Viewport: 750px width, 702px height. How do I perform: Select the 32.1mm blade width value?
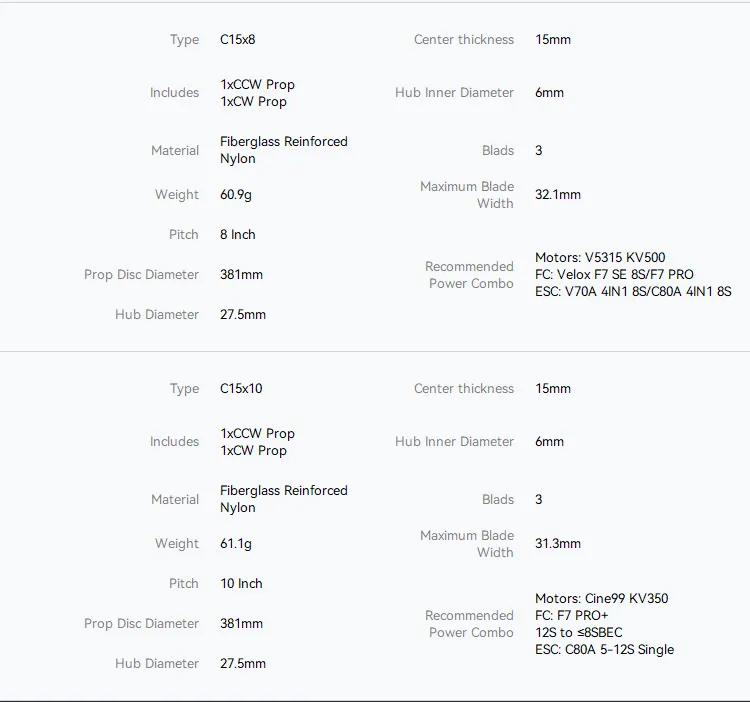point(558,195)
